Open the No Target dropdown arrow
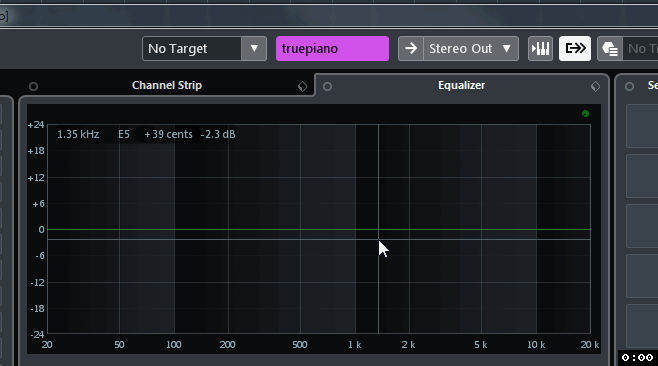 [254, 49]
